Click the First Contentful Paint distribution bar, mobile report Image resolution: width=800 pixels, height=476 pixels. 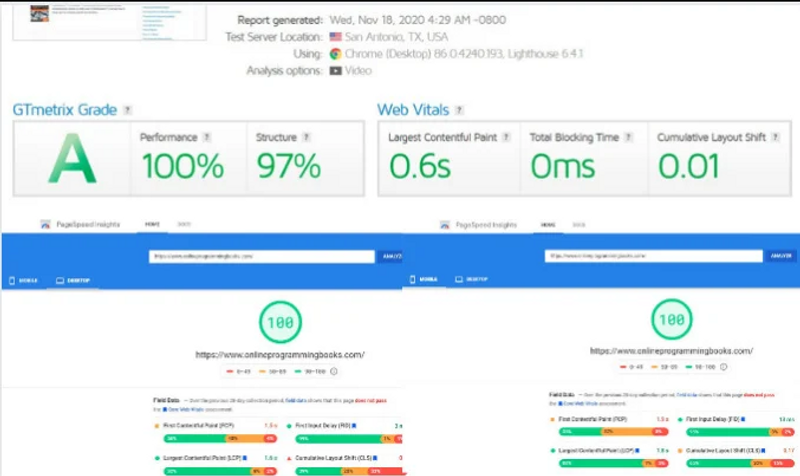614,432
